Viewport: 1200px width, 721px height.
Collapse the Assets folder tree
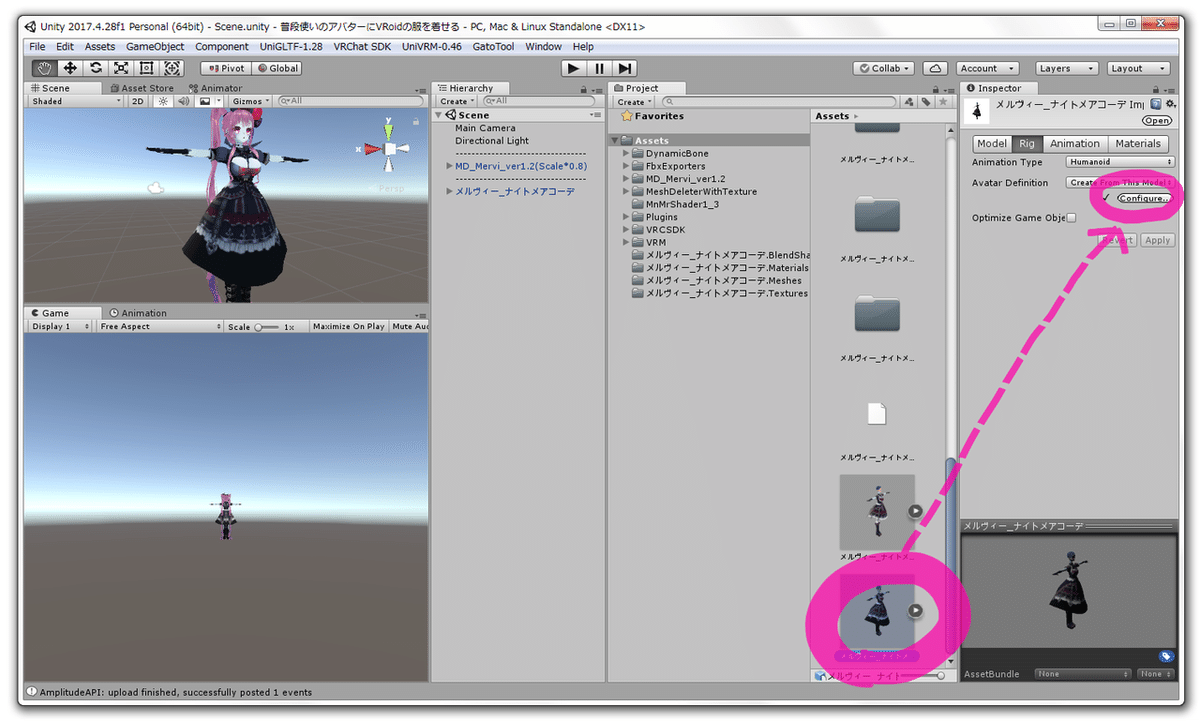[x=615, y=141]
